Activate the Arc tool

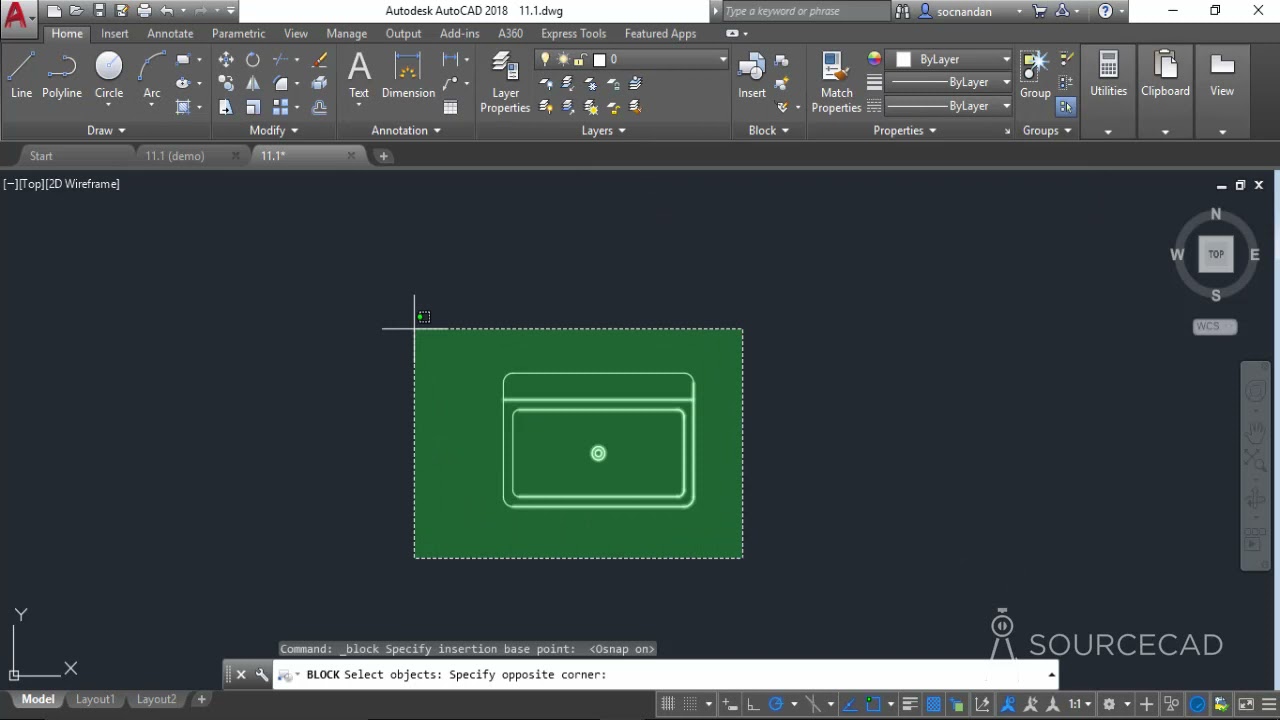coord(152,76)
